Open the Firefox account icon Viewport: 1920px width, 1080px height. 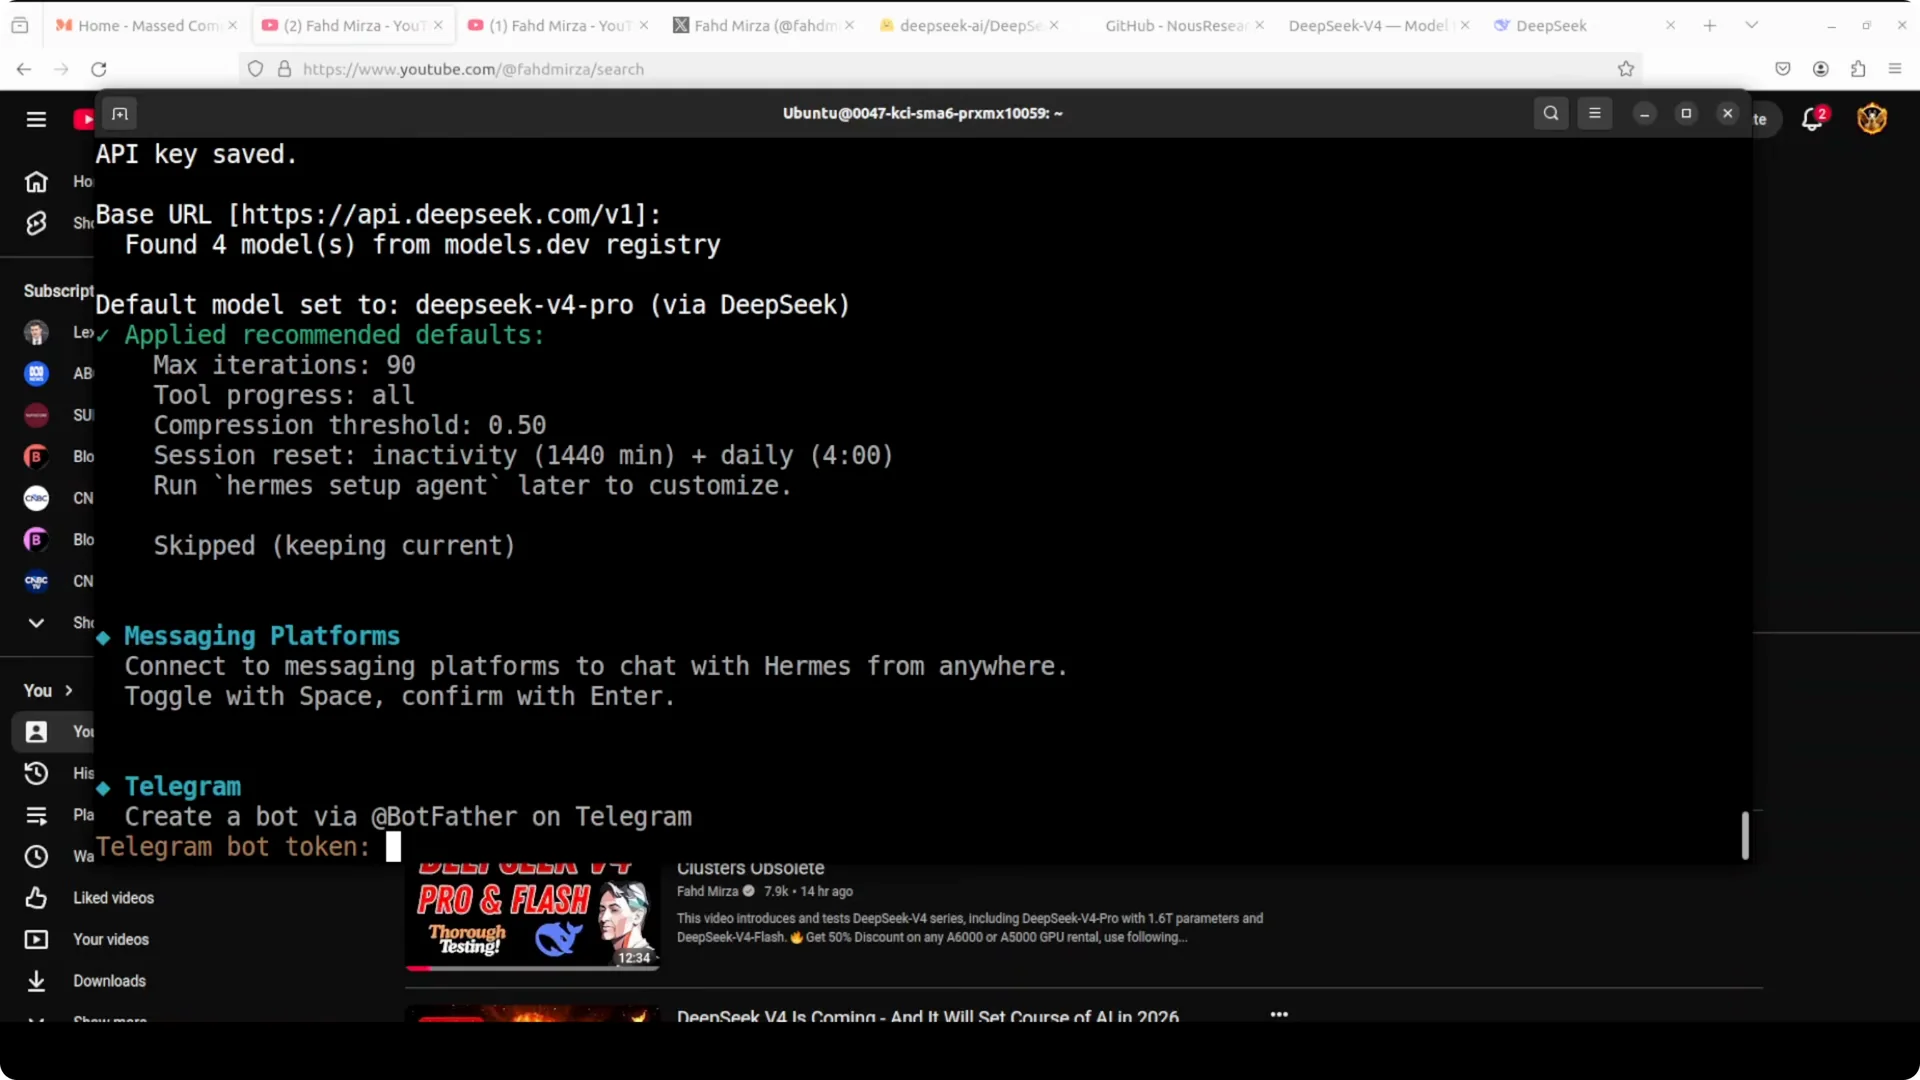1821,69
